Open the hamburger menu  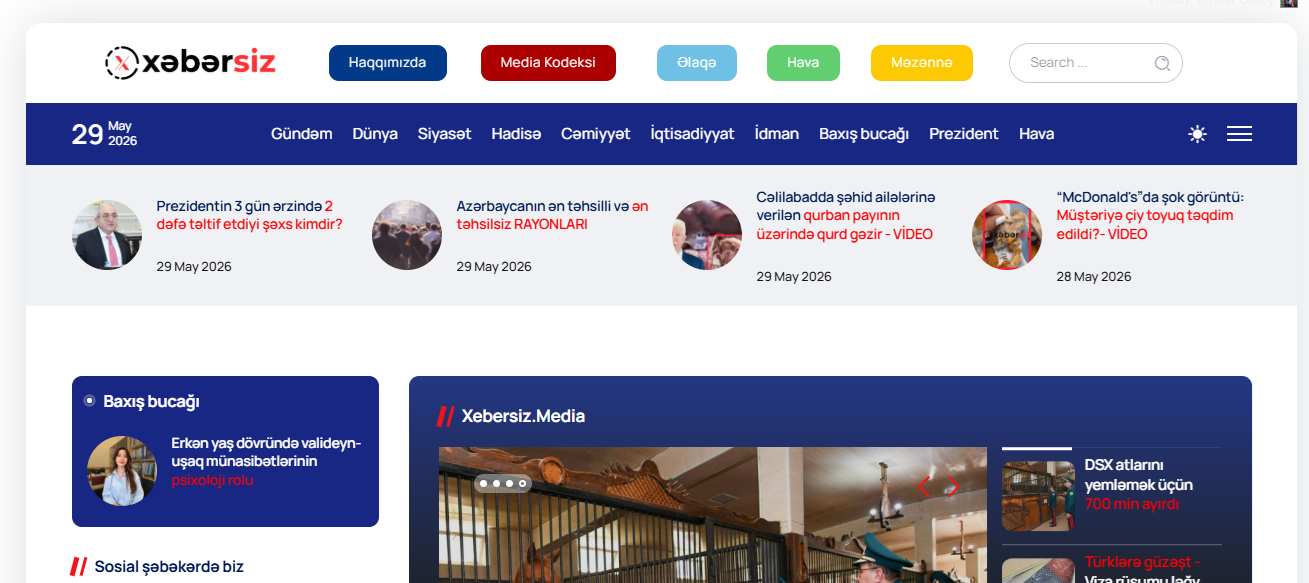click(x=1239, y=134)
